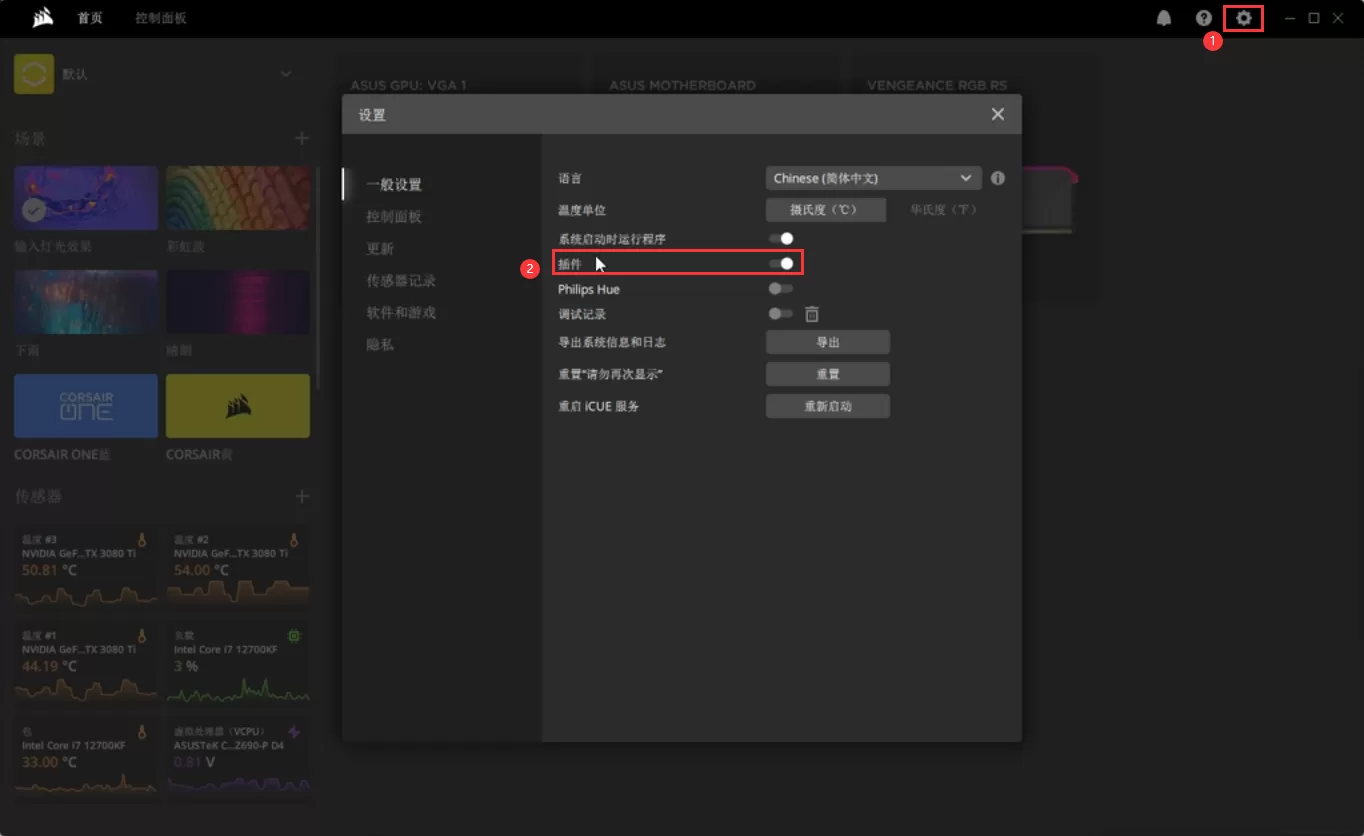Open the 传感器记录 settings section
Viewport: 1364px width, 836px height.
pos(400,281)
